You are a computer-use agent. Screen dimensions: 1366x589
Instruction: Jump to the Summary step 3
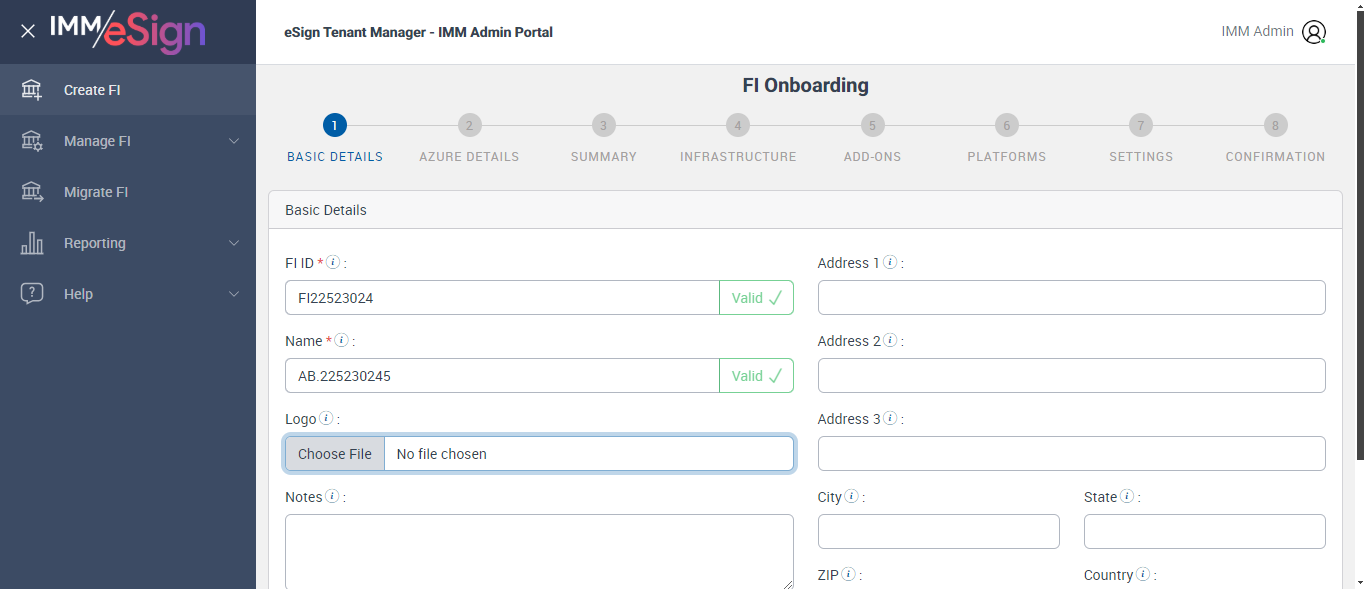coord(603,126)
